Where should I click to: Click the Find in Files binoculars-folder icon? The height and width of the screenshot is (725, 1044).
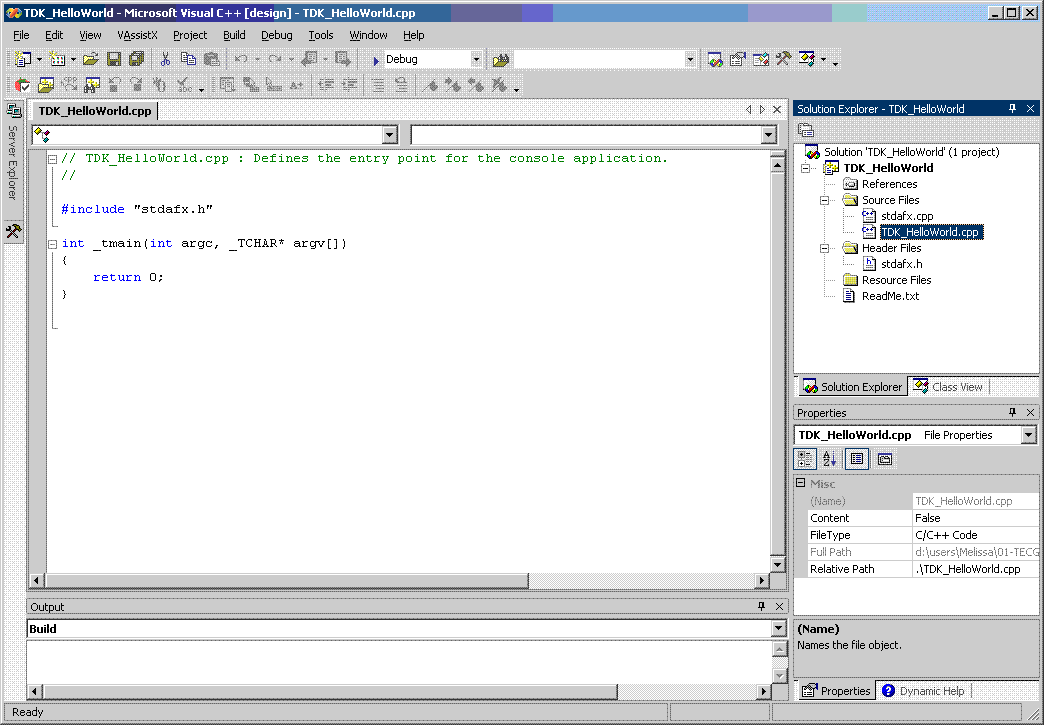[501, 60]
